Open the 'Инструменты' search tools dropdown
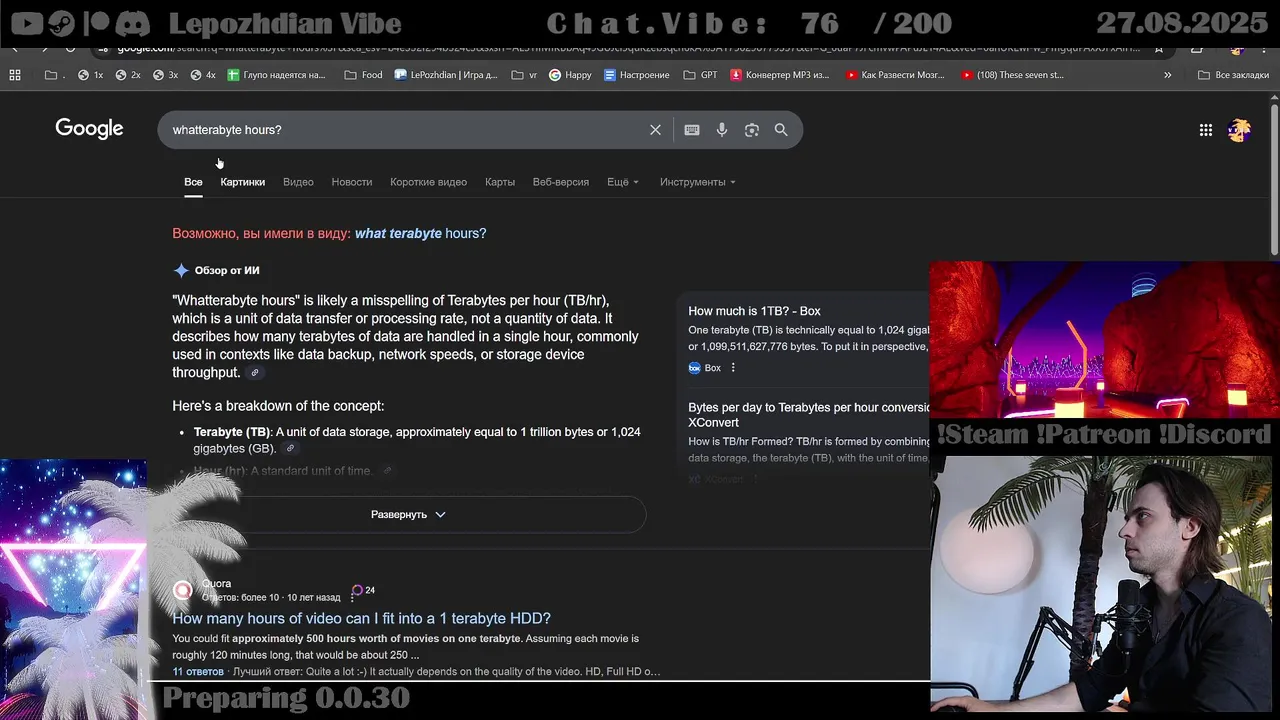 tap(698, 182)
